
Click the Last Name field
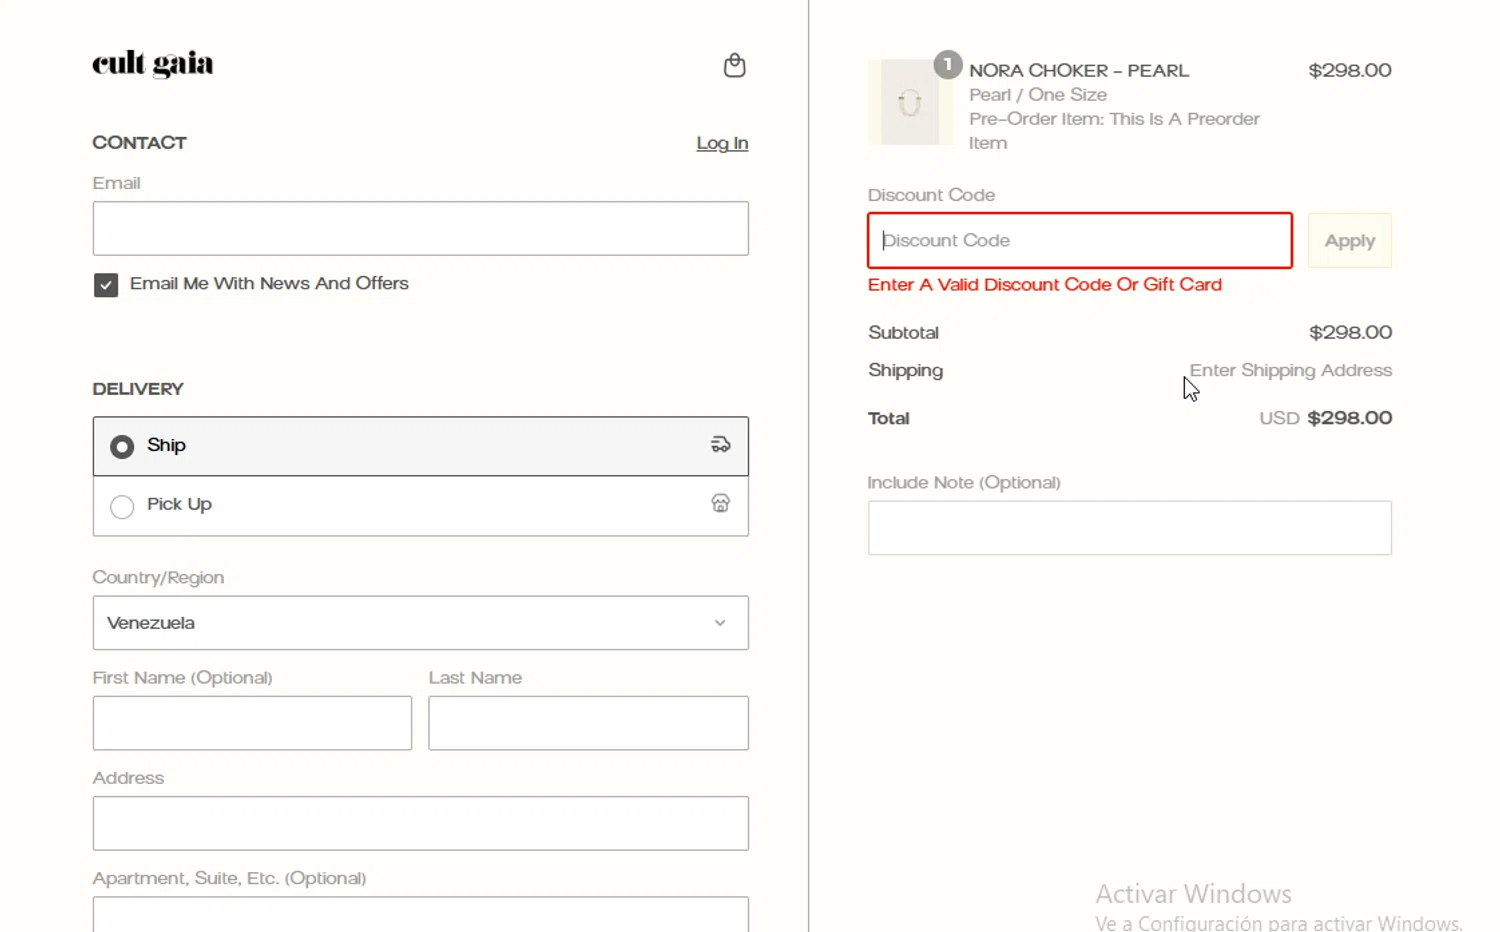[588, 723]
